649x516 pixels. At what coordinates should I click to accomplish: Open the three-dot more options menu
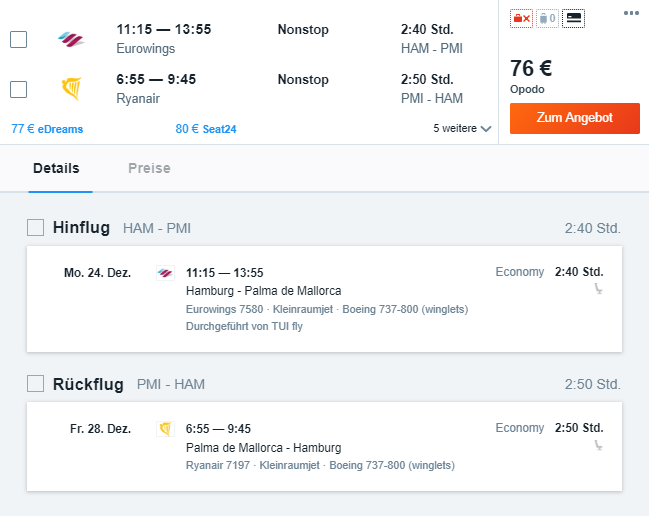click(631, 13)
